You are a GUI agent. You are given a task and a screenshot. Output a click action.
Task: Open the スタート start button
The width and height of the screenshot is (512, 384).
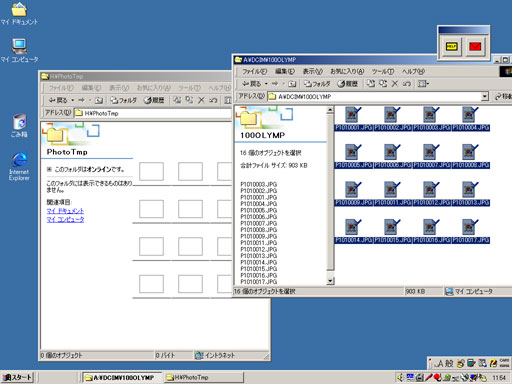17,377
